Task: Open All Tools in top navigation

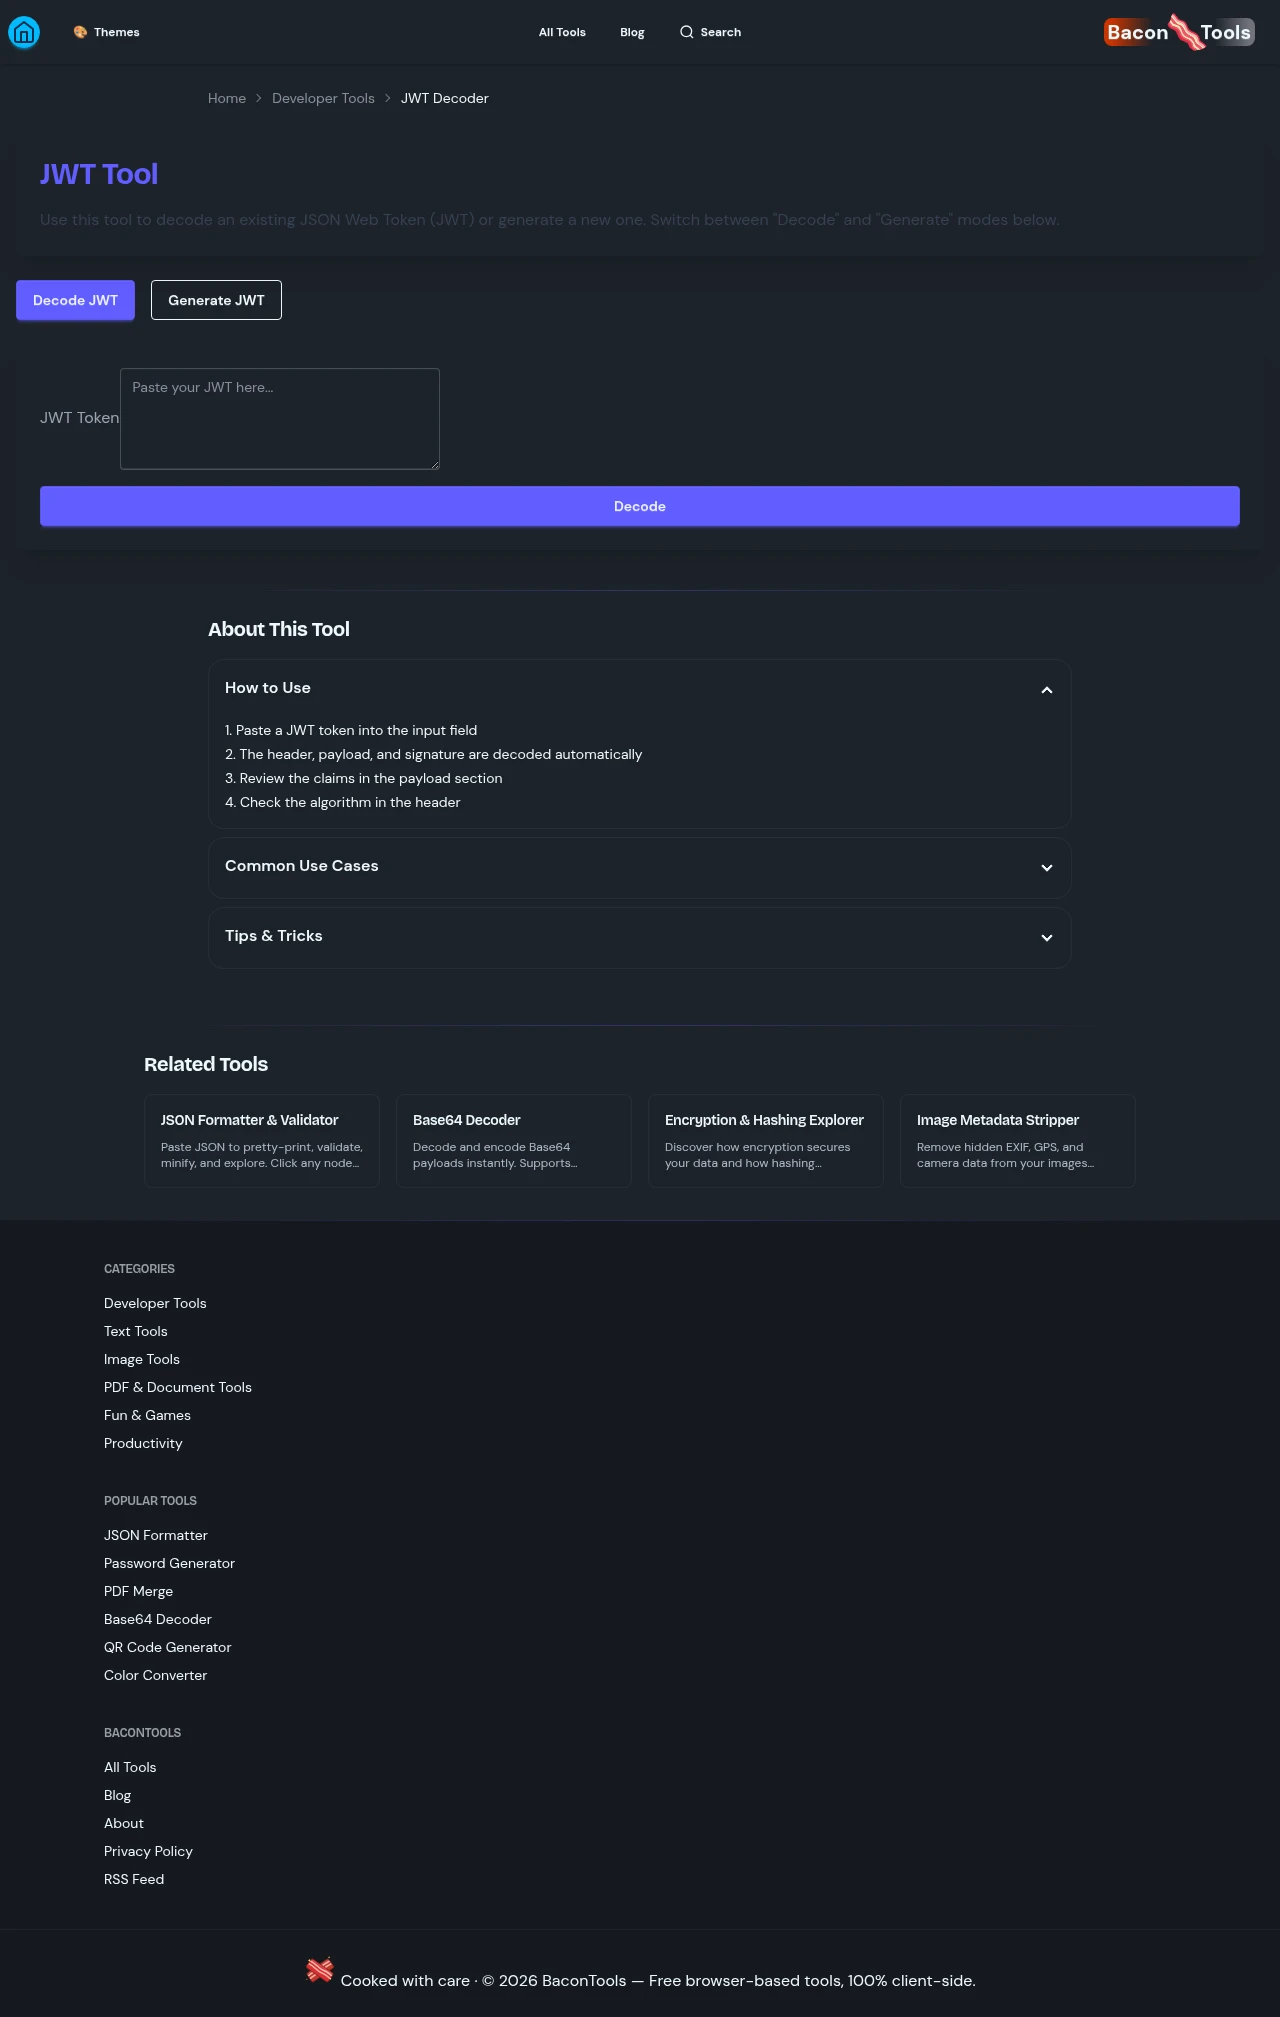Action: (x=562, y=32)
